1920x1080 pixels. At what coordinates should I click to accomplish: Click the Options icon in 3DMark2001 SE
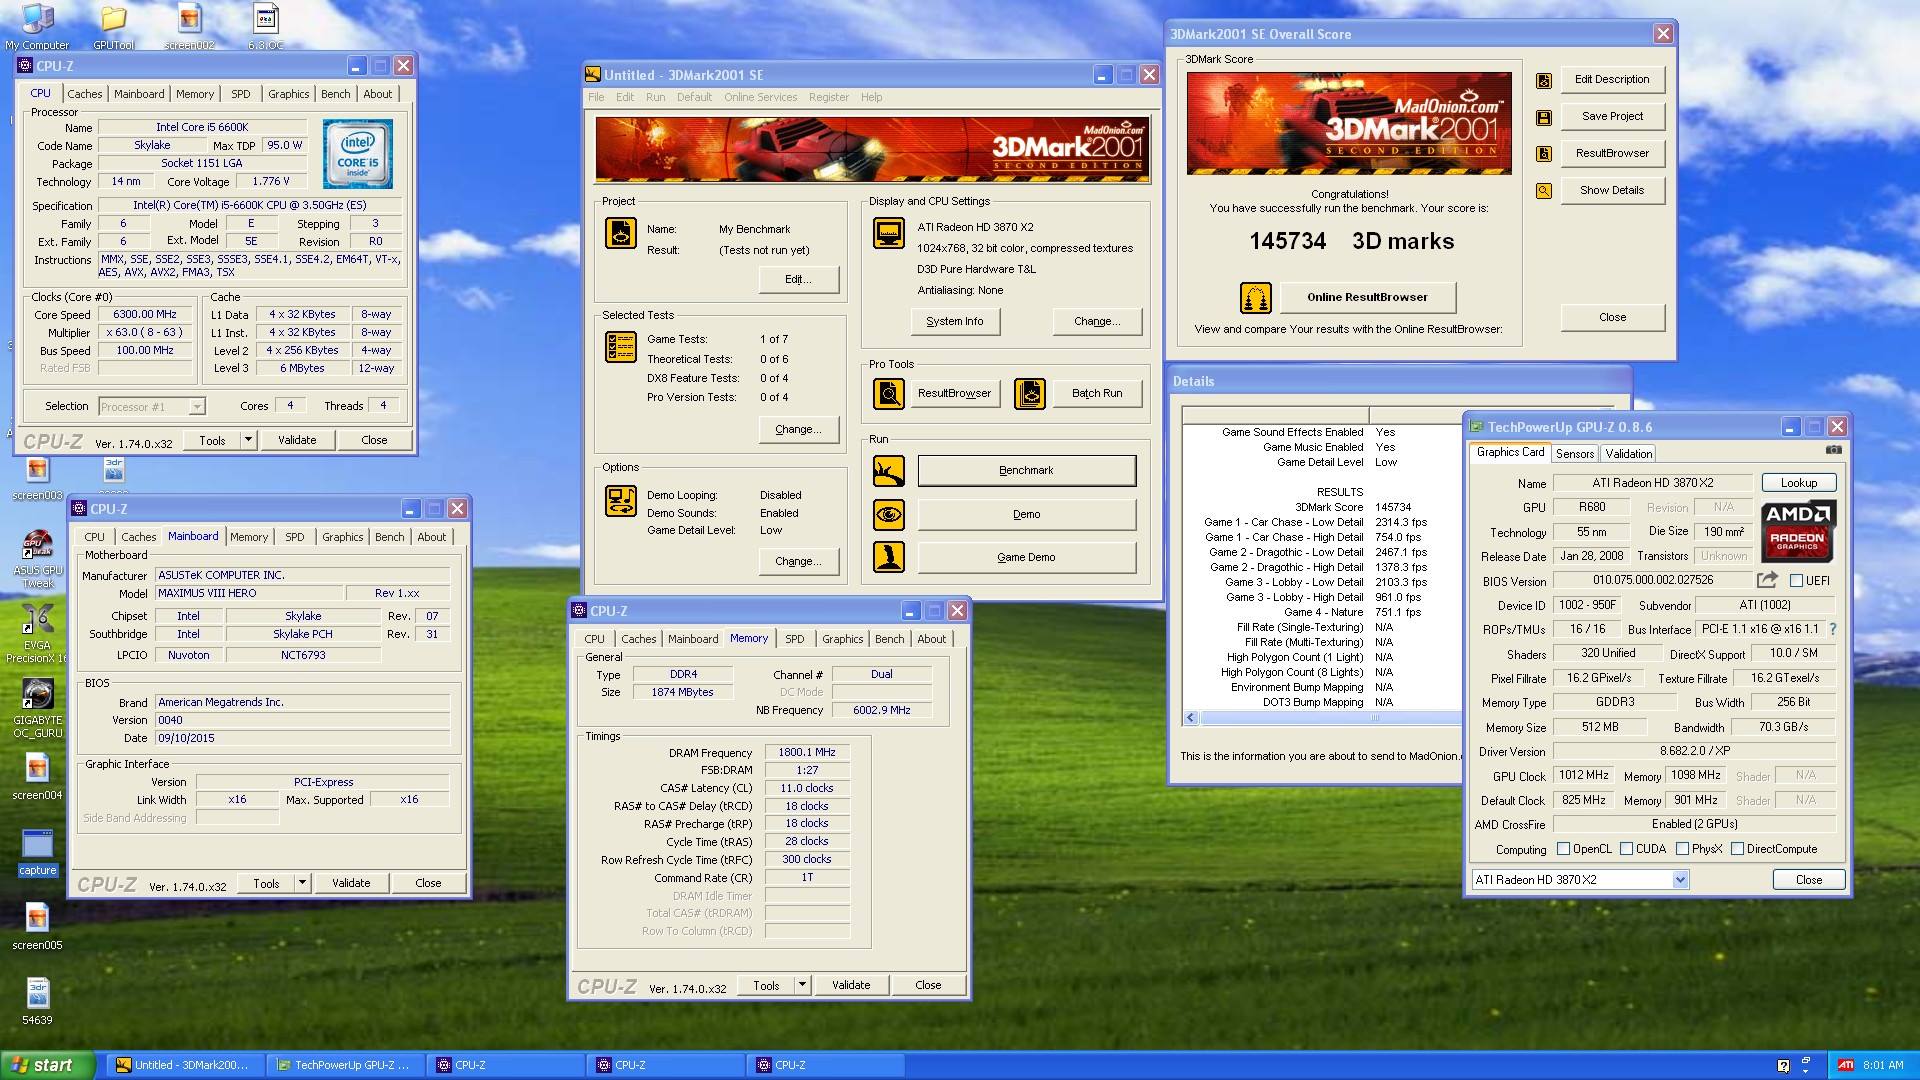point(621,500)
